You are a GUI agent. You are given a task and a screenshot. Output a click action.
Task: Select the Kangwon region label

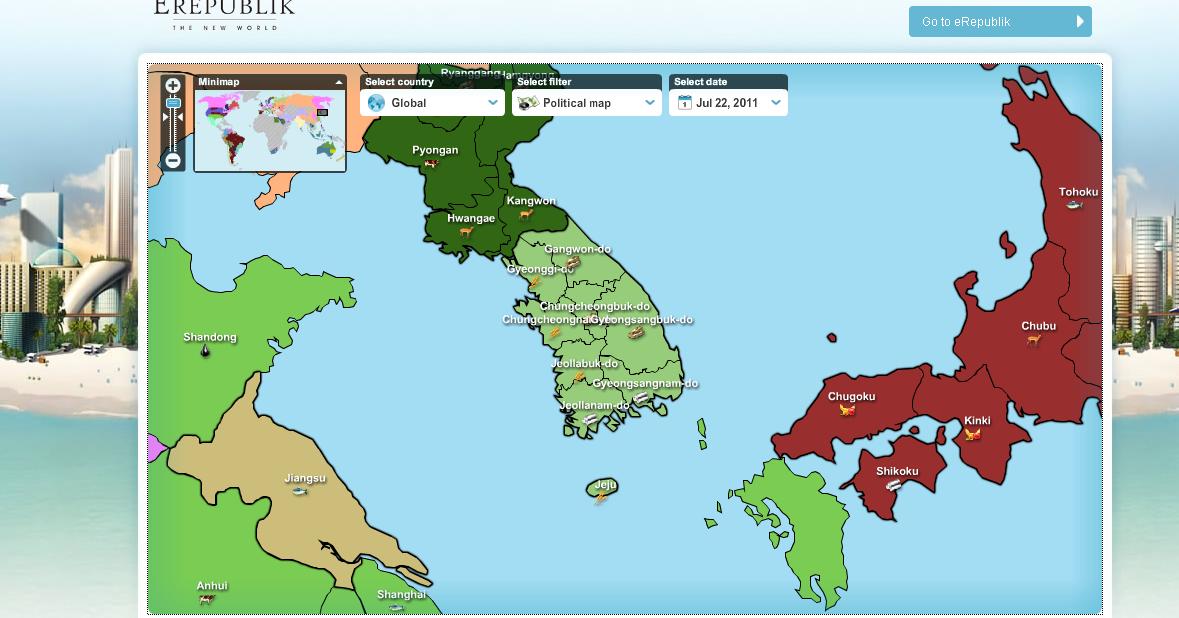(531, 201)
